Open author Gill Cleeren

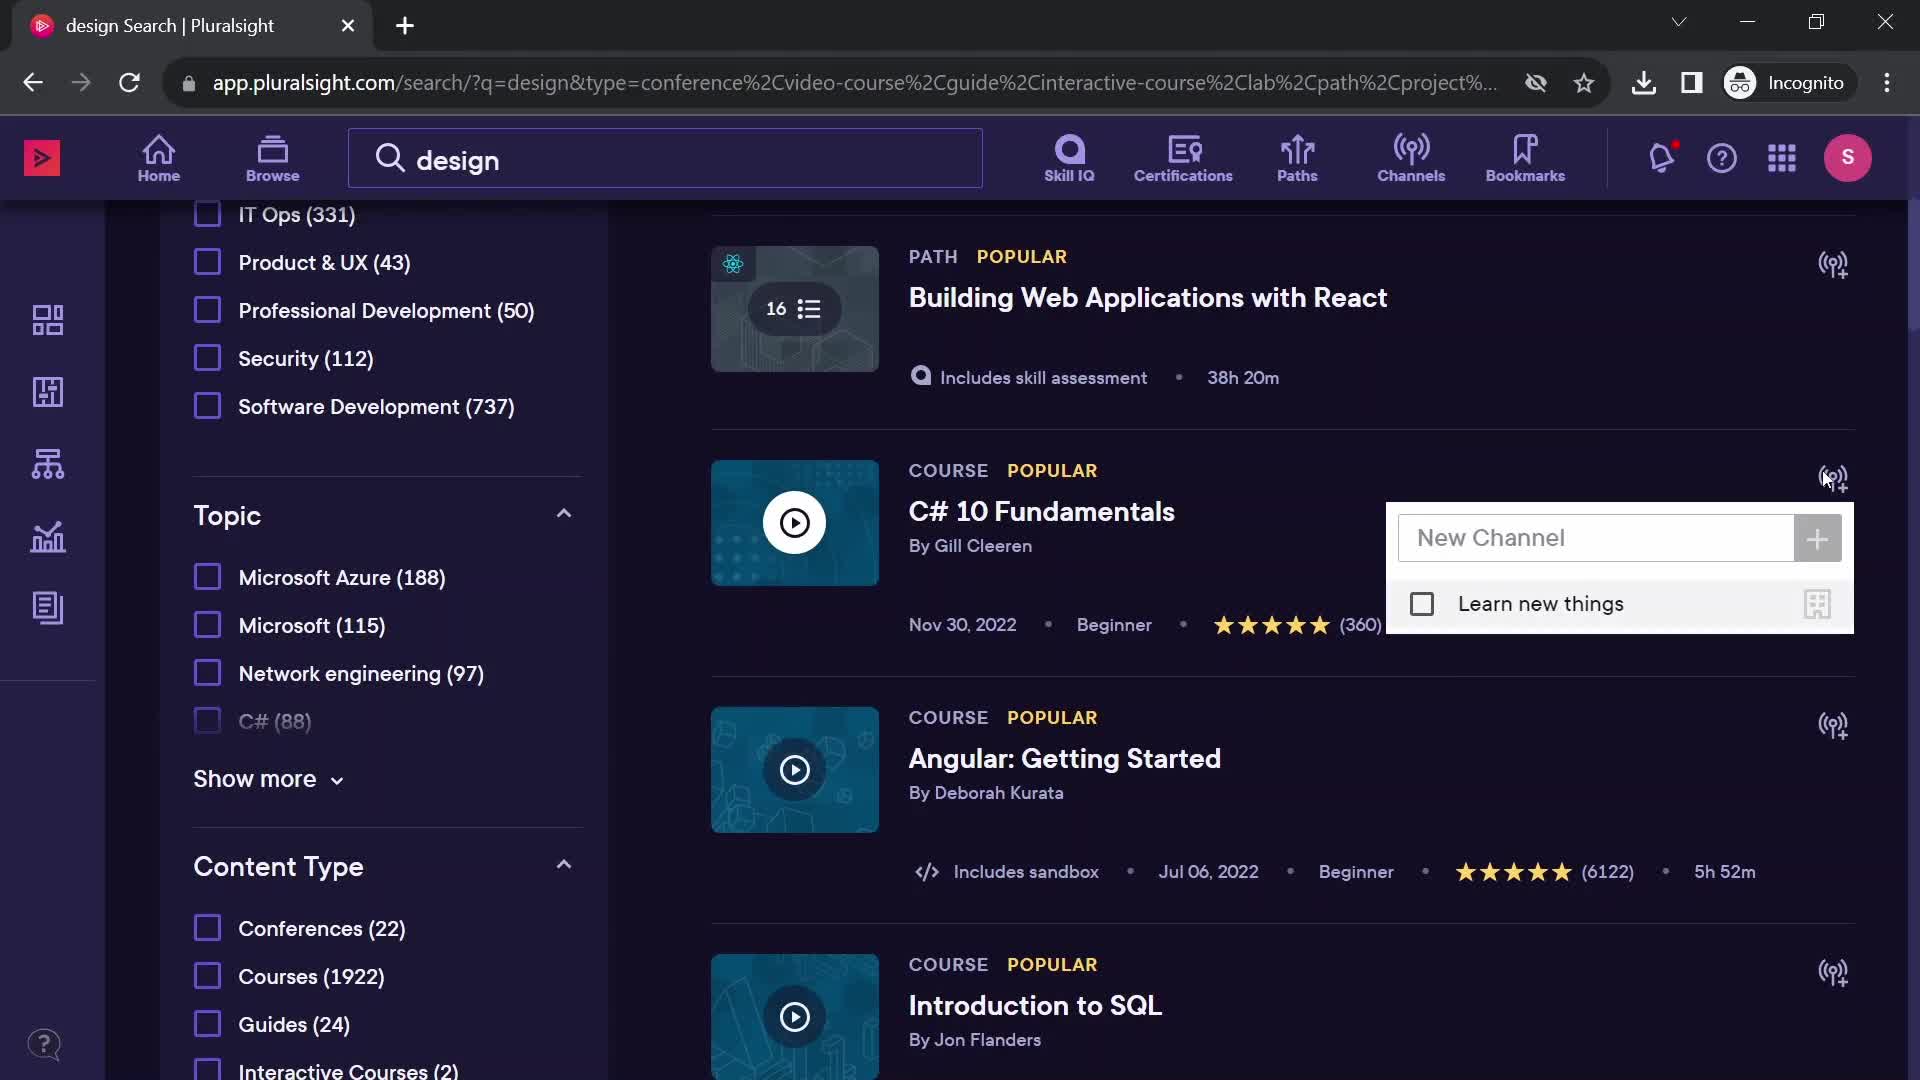983,546
